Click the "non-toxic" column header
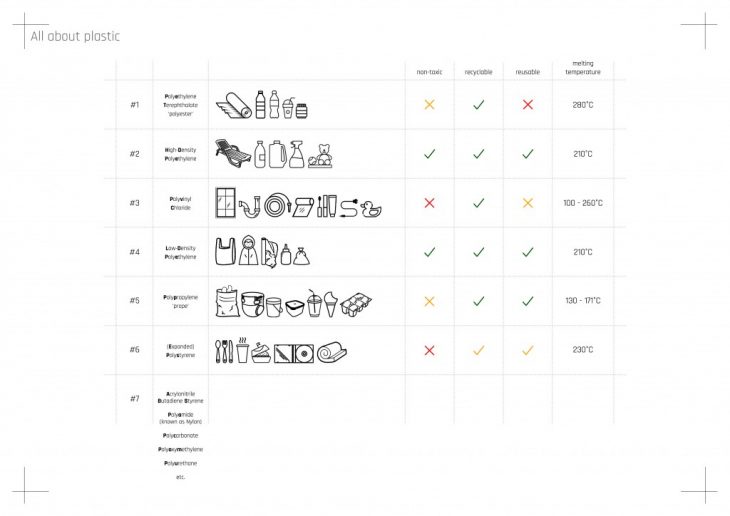The width and height of the screenshot is (730, 516). (429, 72)
